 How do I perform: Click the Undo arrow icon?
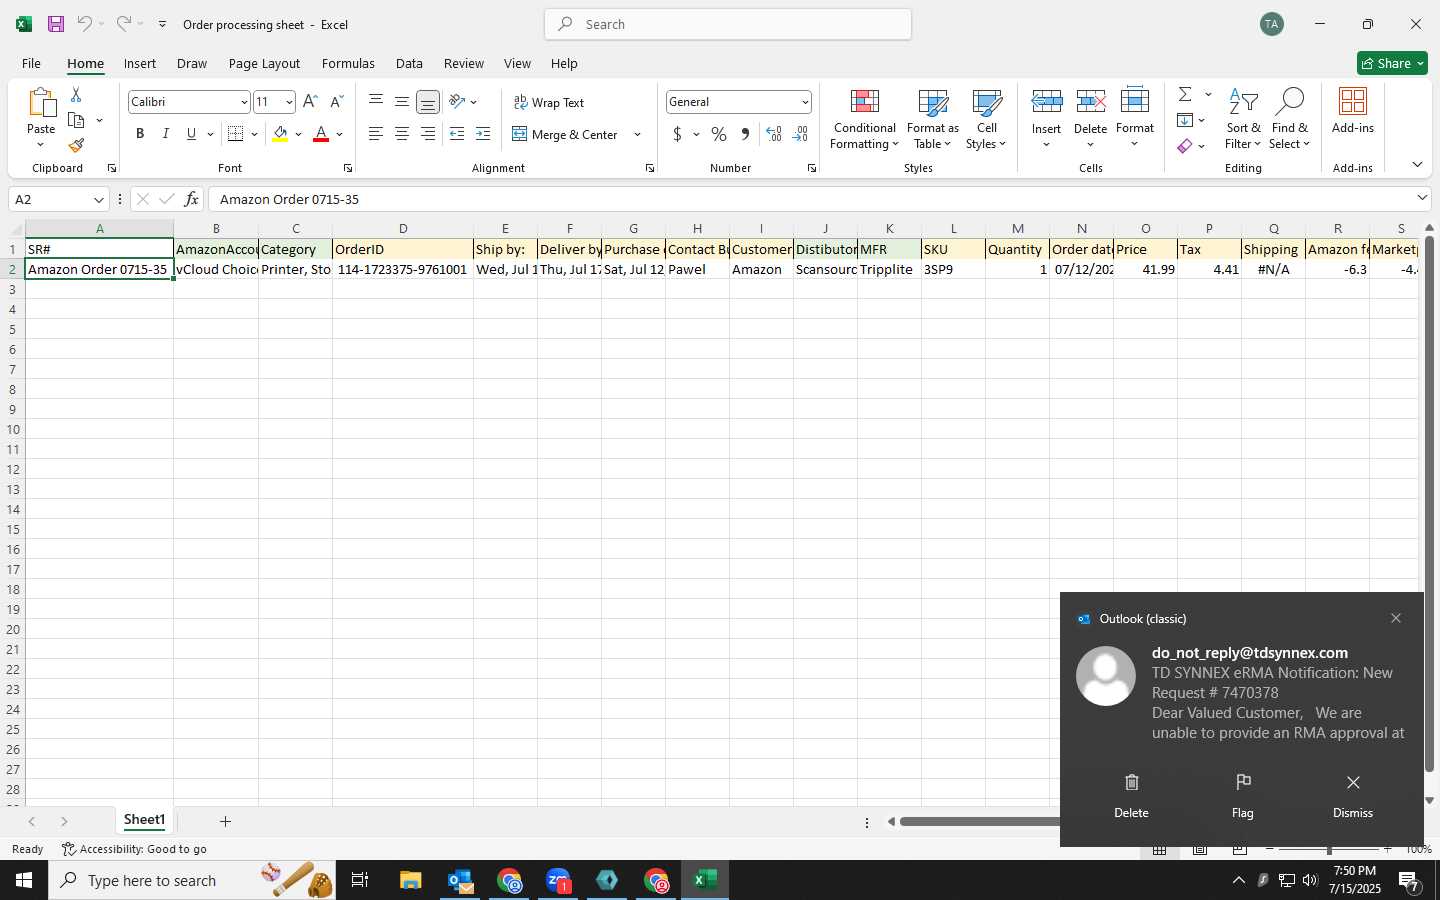[85, 24]
